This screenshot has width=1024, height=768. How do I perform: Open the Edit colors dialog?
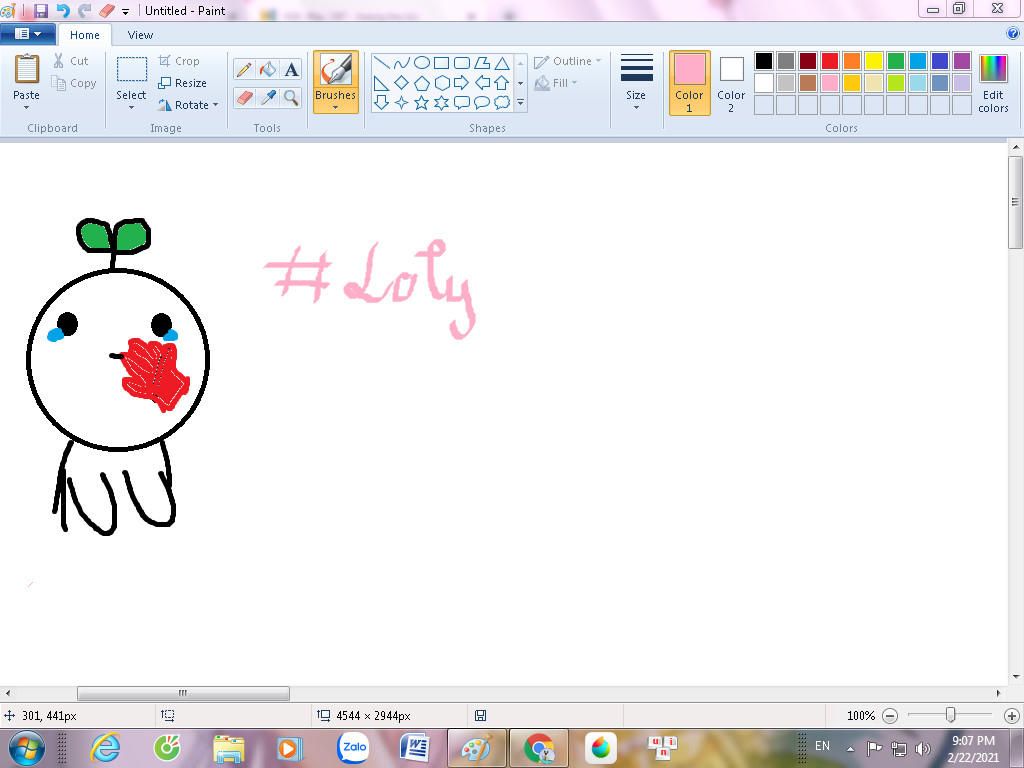pyautogui.click(x=993, y=84)
